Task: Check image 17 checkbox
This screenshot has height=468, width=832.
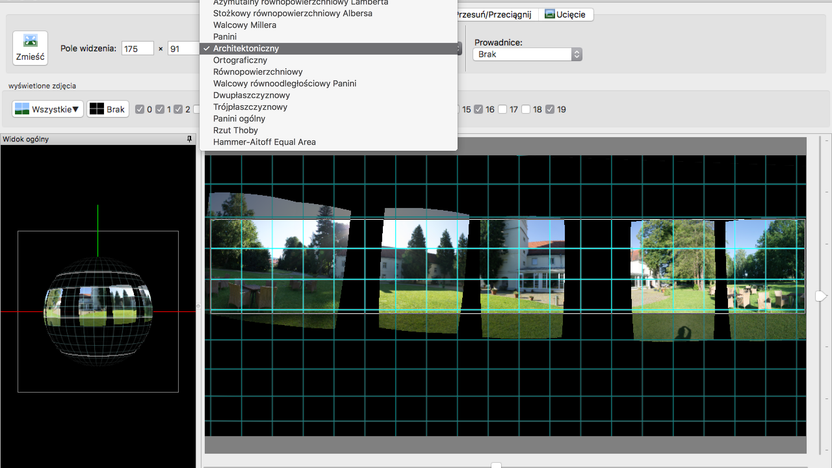Action: (x=502, y=109)
